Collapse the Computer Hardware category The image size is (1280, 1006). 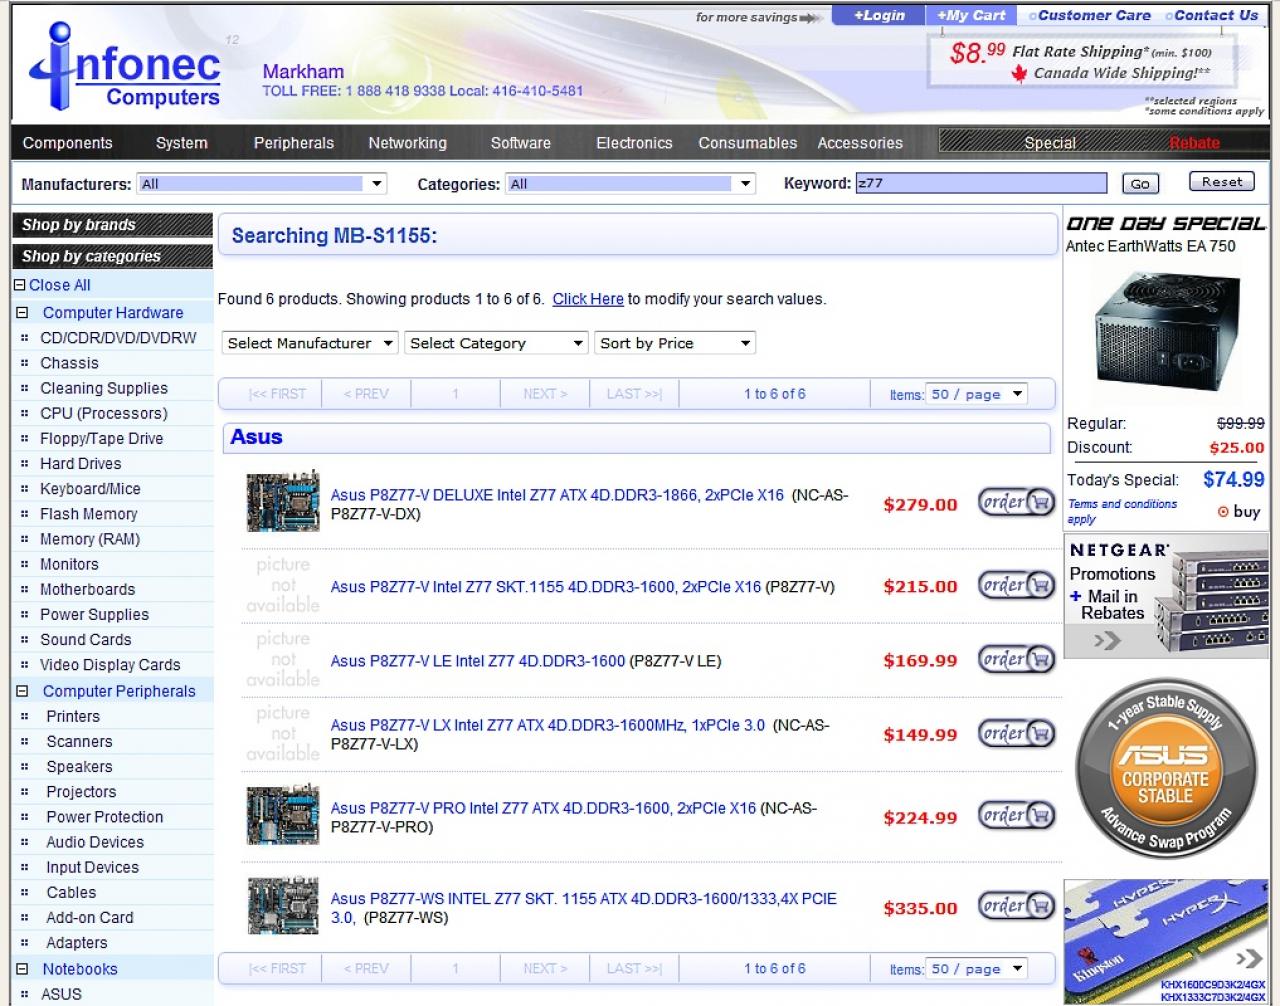tap(22, 312)
